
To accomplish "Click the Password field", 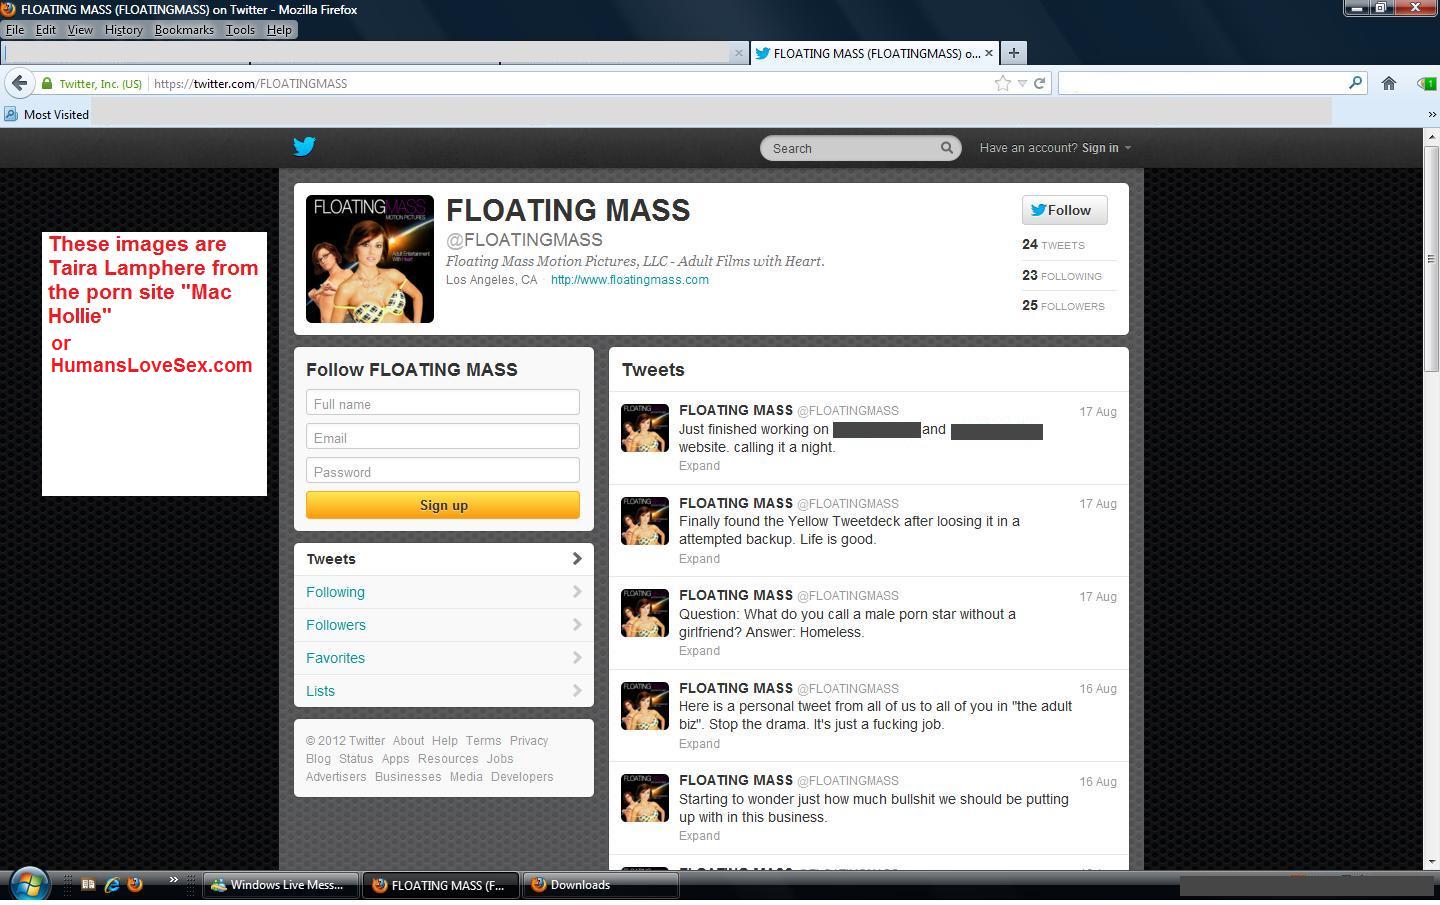I will (x=443, y=472).
